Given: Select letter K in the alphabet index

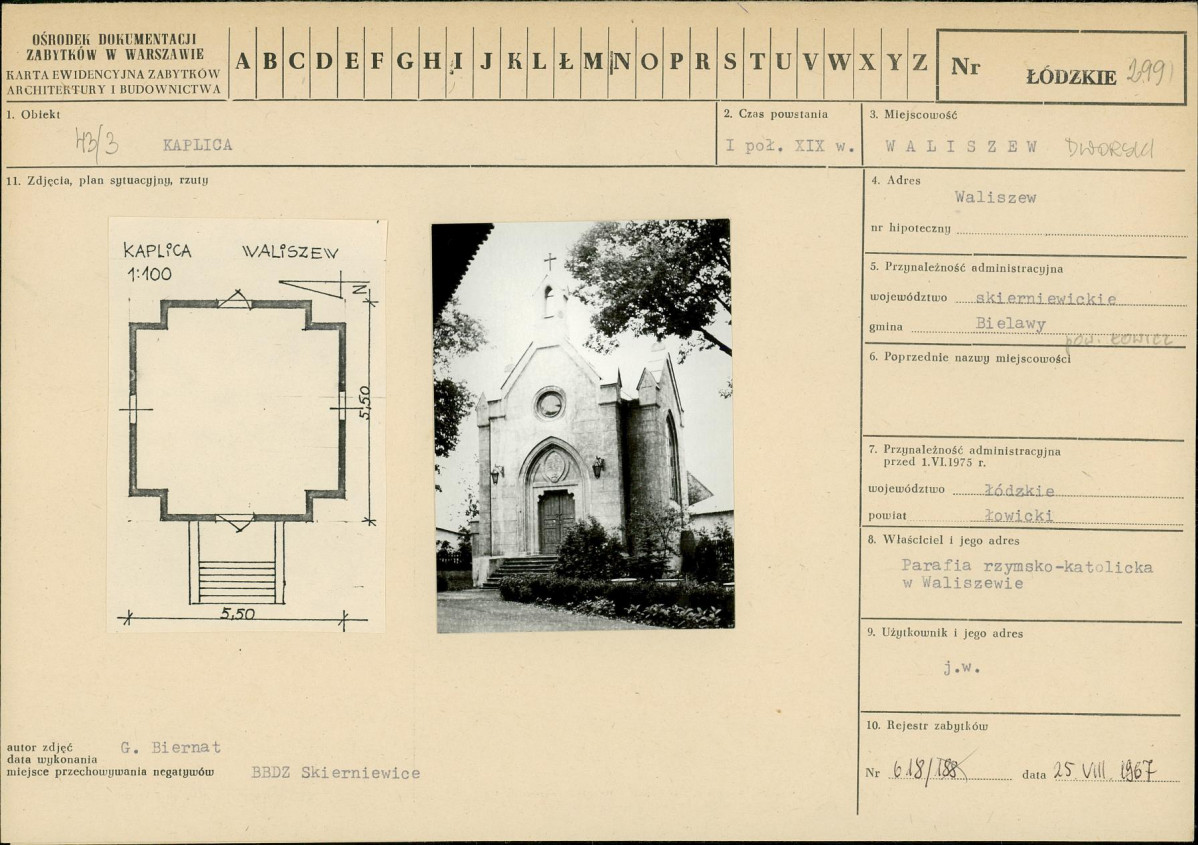Looking at the screenshot, I should pyautogui.click(x=515, y=62).
